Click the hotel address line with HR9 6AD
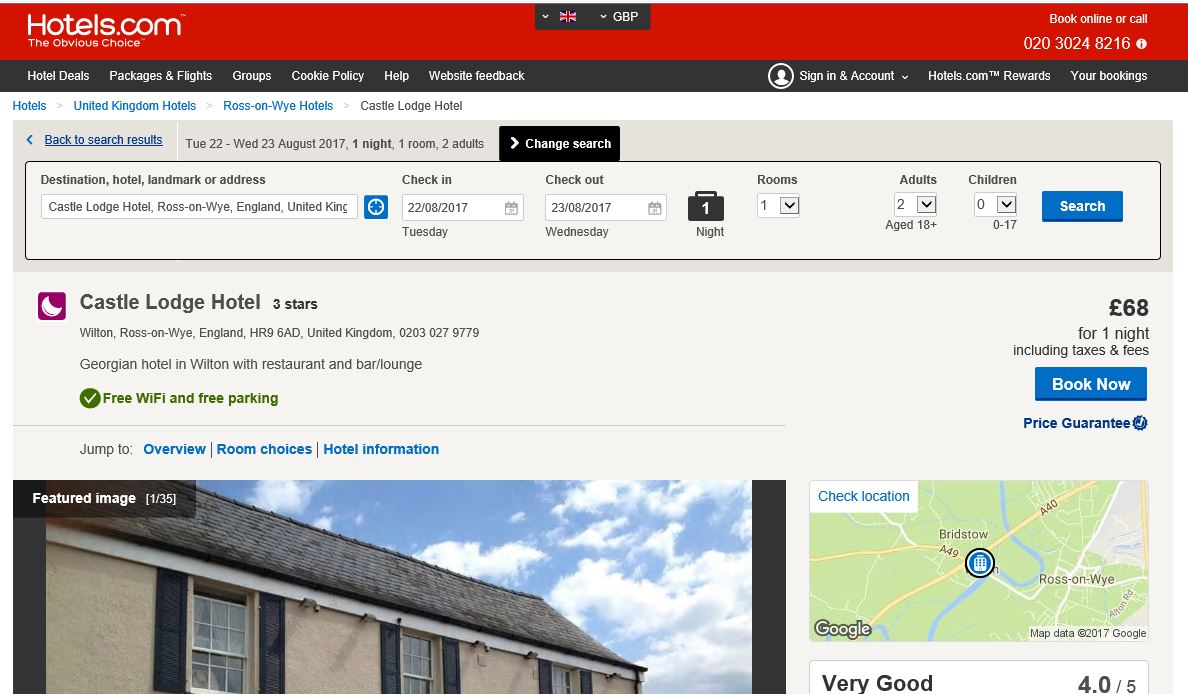 pos(280,333)
